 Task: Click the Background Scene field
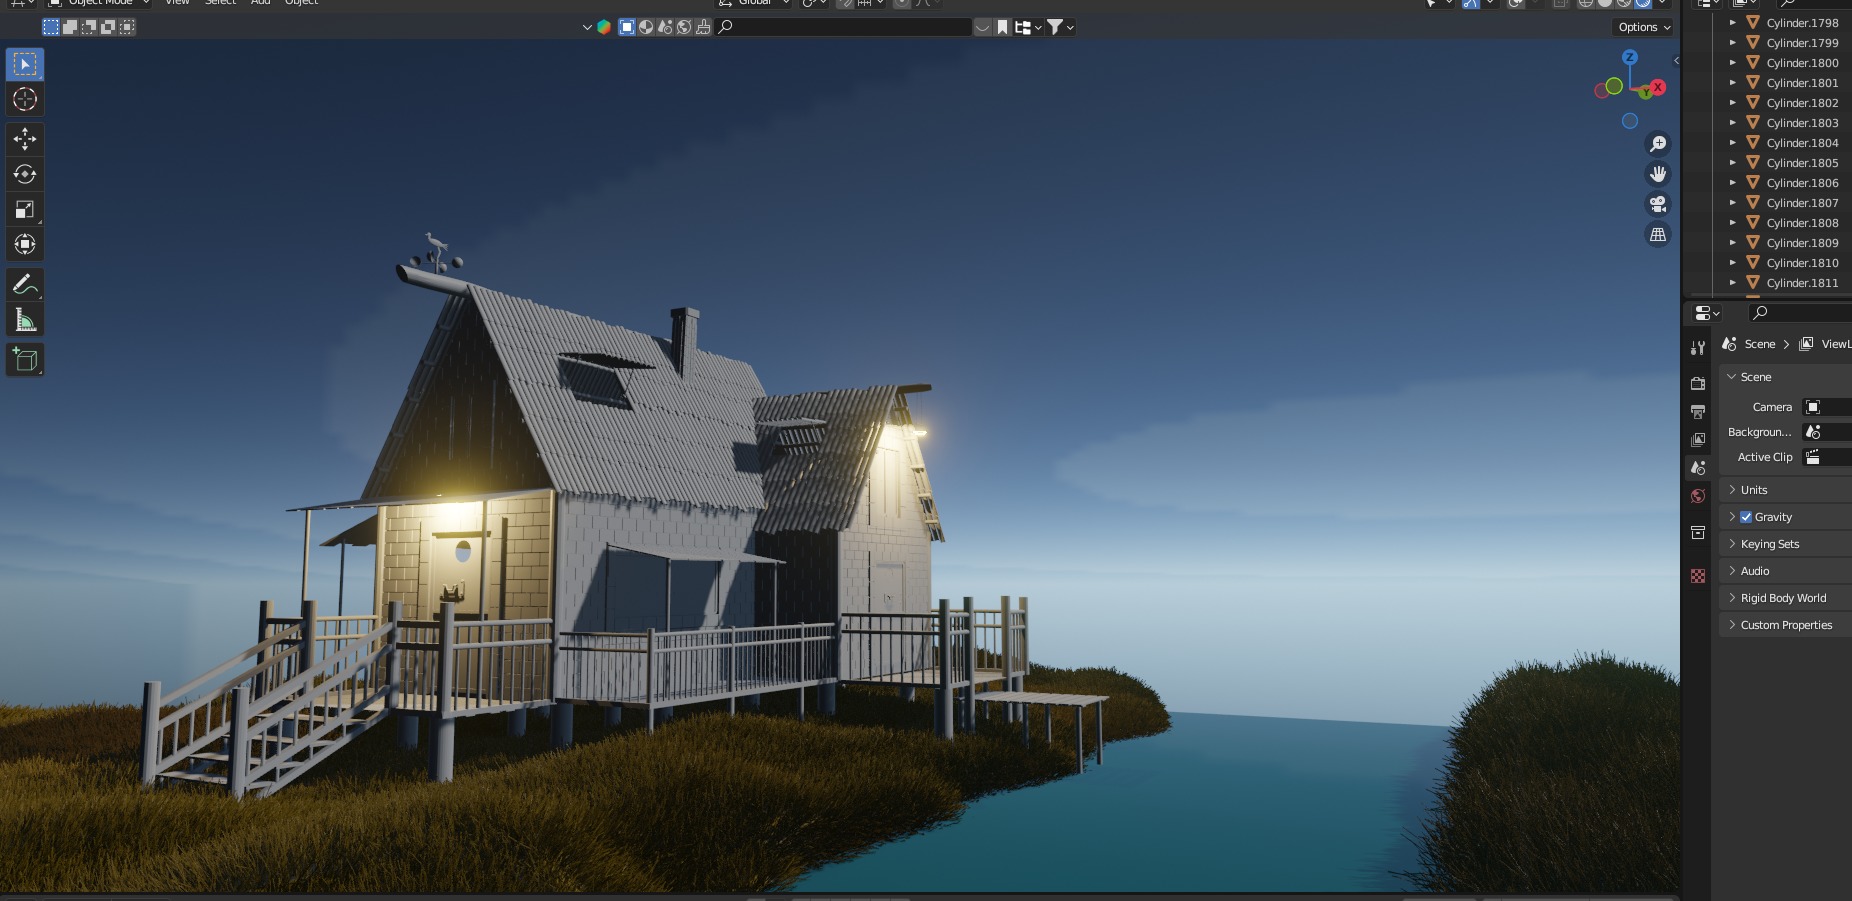coord(1827,432)
